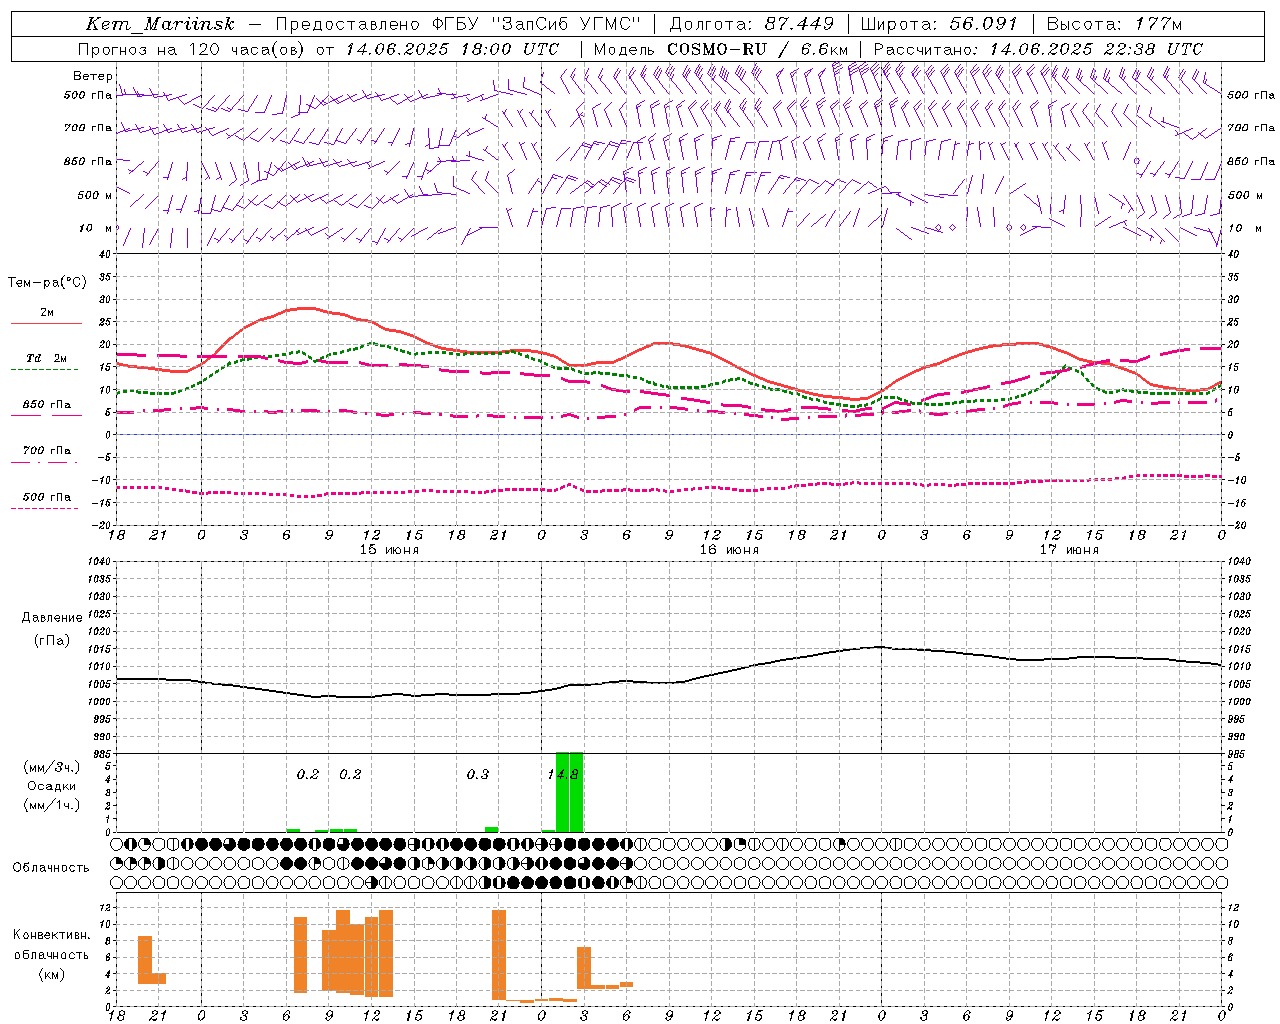Click the 'Высота: 177м' elevation text
The width and height of the screenshot is (1280, 1024).
coord(1114,24)
